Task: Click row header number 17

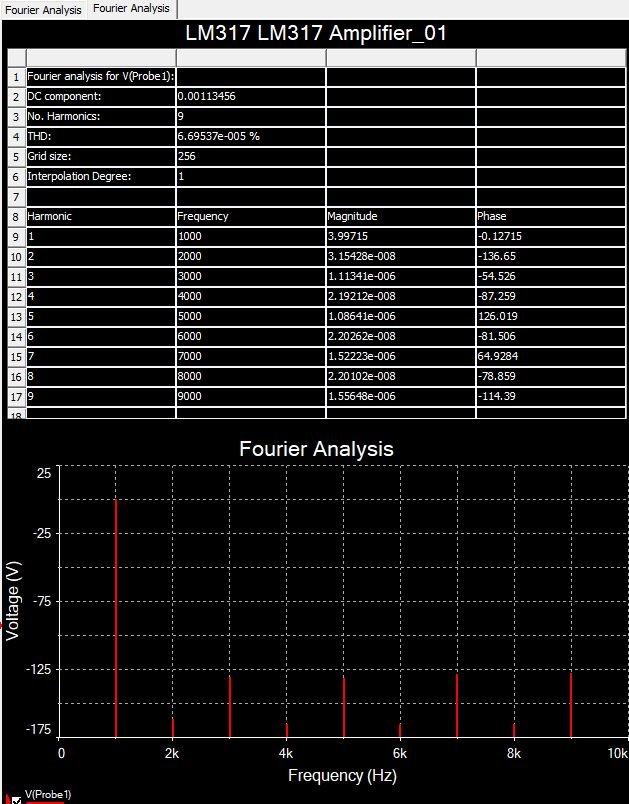Action: pyautogui.click(x=16, y=397)
